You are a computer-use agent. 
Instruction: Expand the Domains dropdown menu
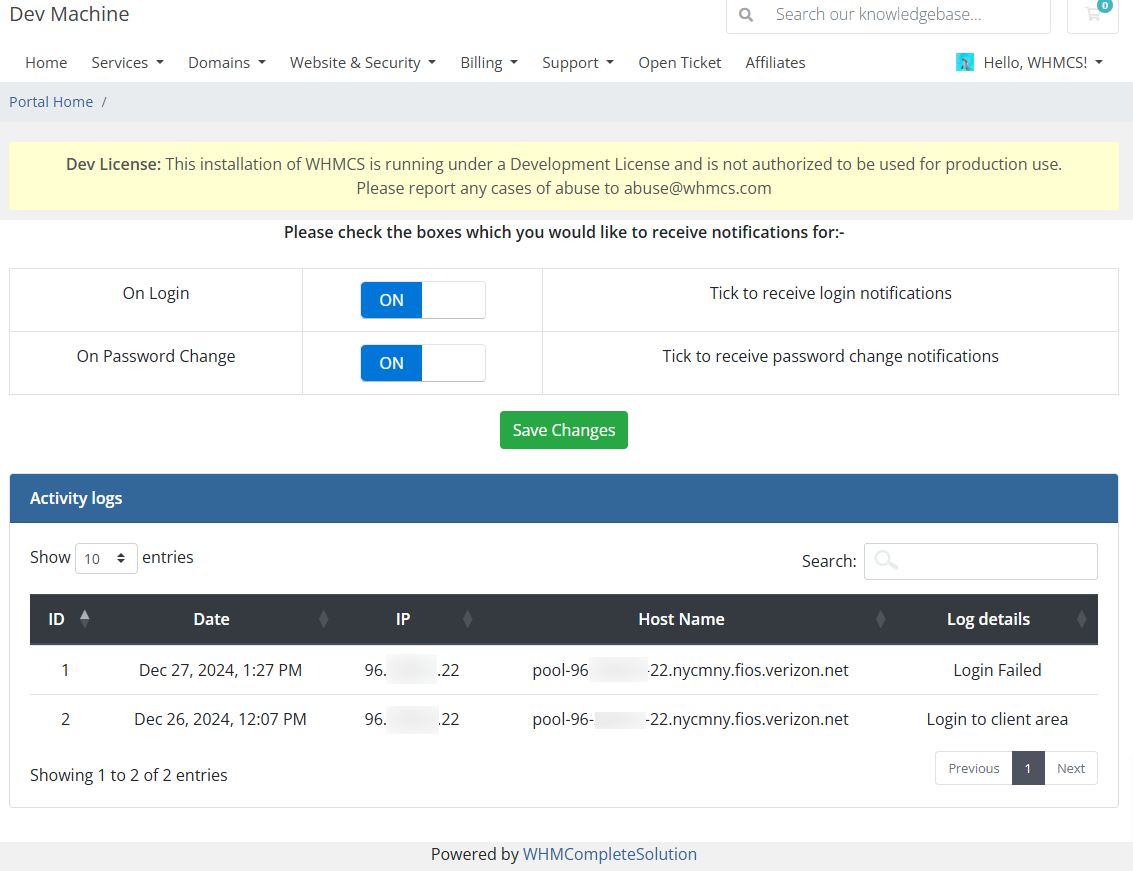click(227, 63)
